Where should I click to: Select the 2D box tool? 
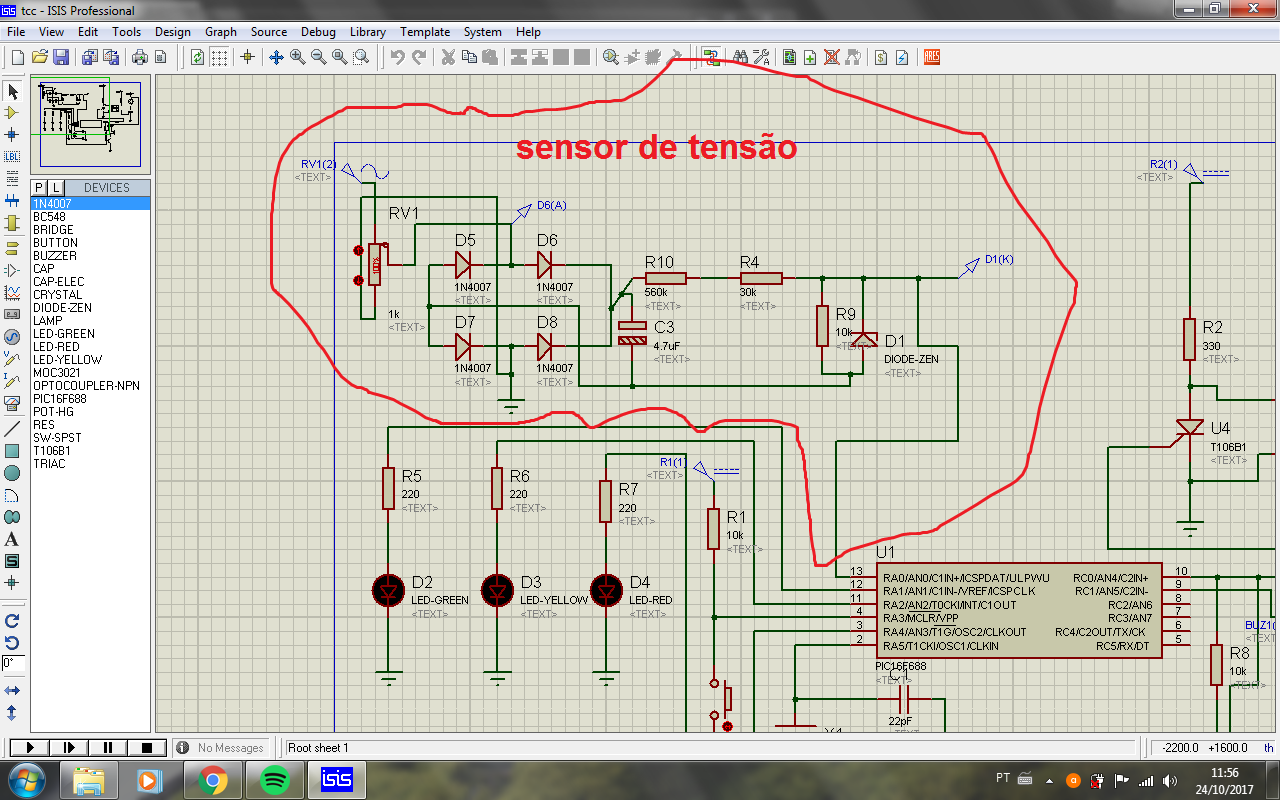pos(12,451)
